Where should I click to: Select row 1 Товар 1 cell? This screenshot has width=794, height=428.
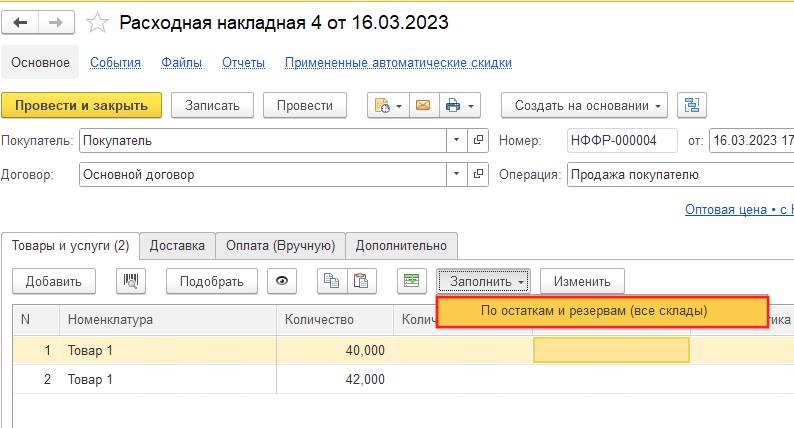click(168, 350)
